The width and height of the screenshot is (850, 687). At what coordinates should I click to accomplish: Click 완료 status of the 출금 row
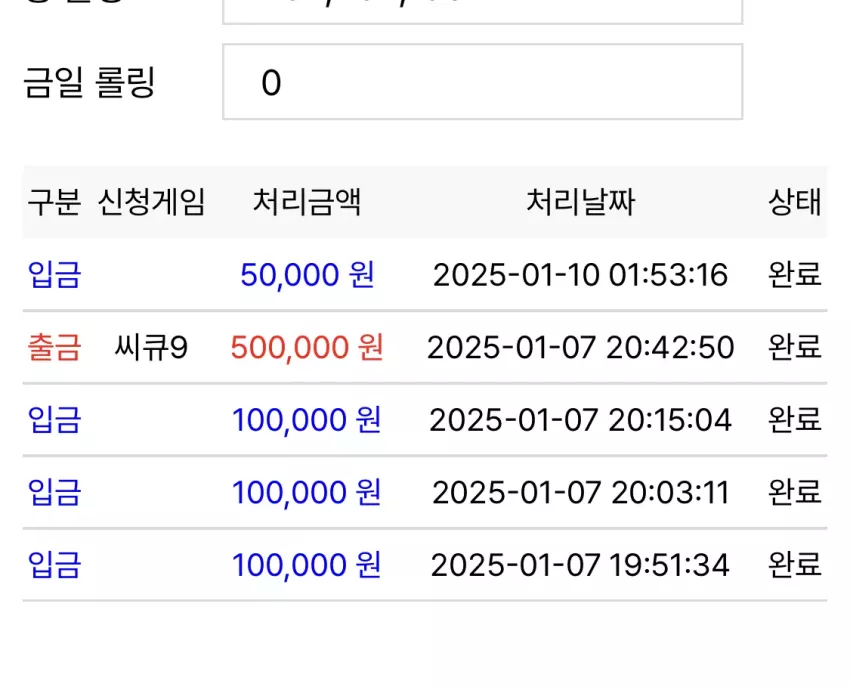(795, 347)
